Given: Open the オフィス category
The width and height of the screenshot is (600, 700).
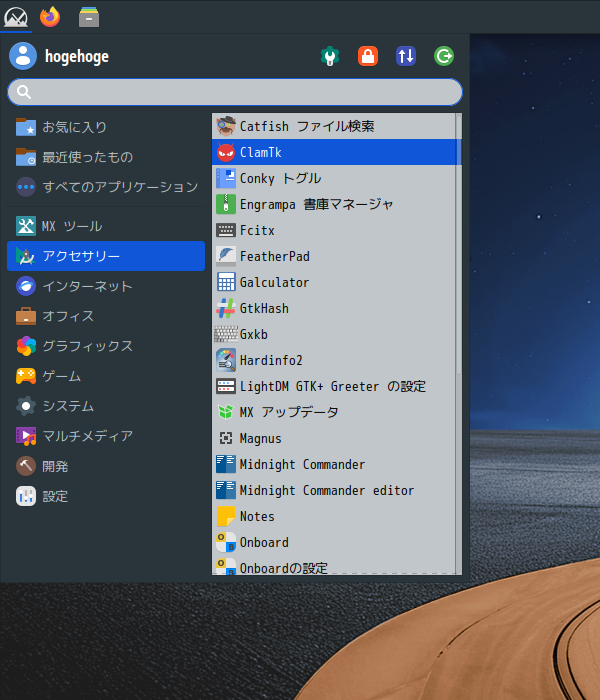Looking at the screenshot, I should point(106,316).
